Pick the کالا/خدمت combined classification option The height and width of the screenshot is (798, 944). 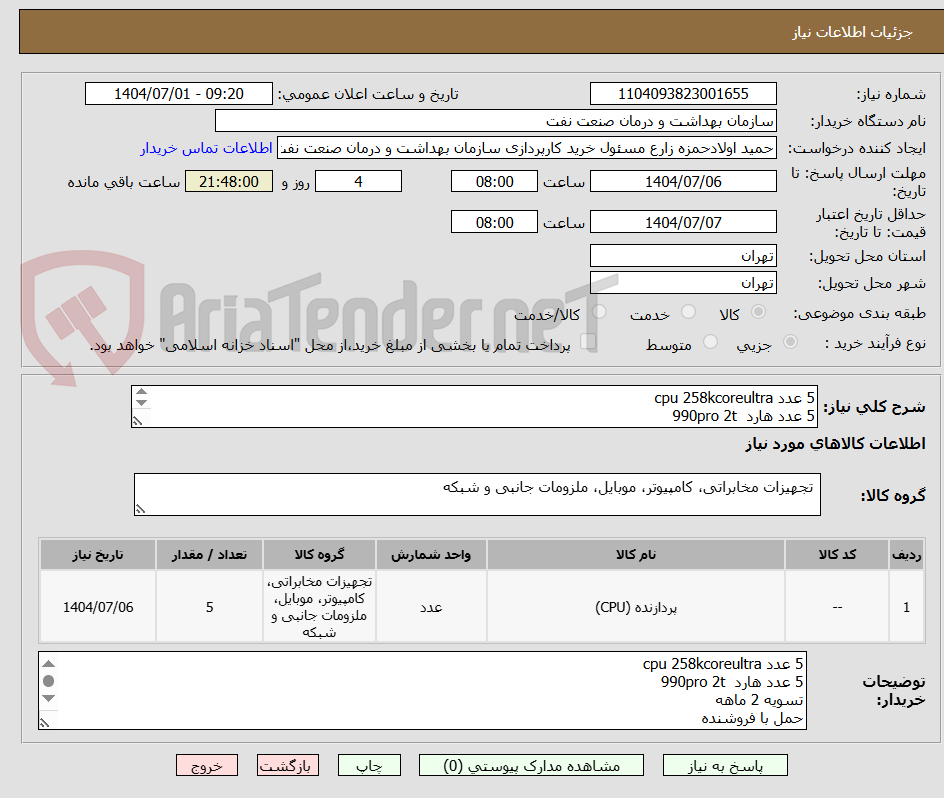tap(599, 311)
